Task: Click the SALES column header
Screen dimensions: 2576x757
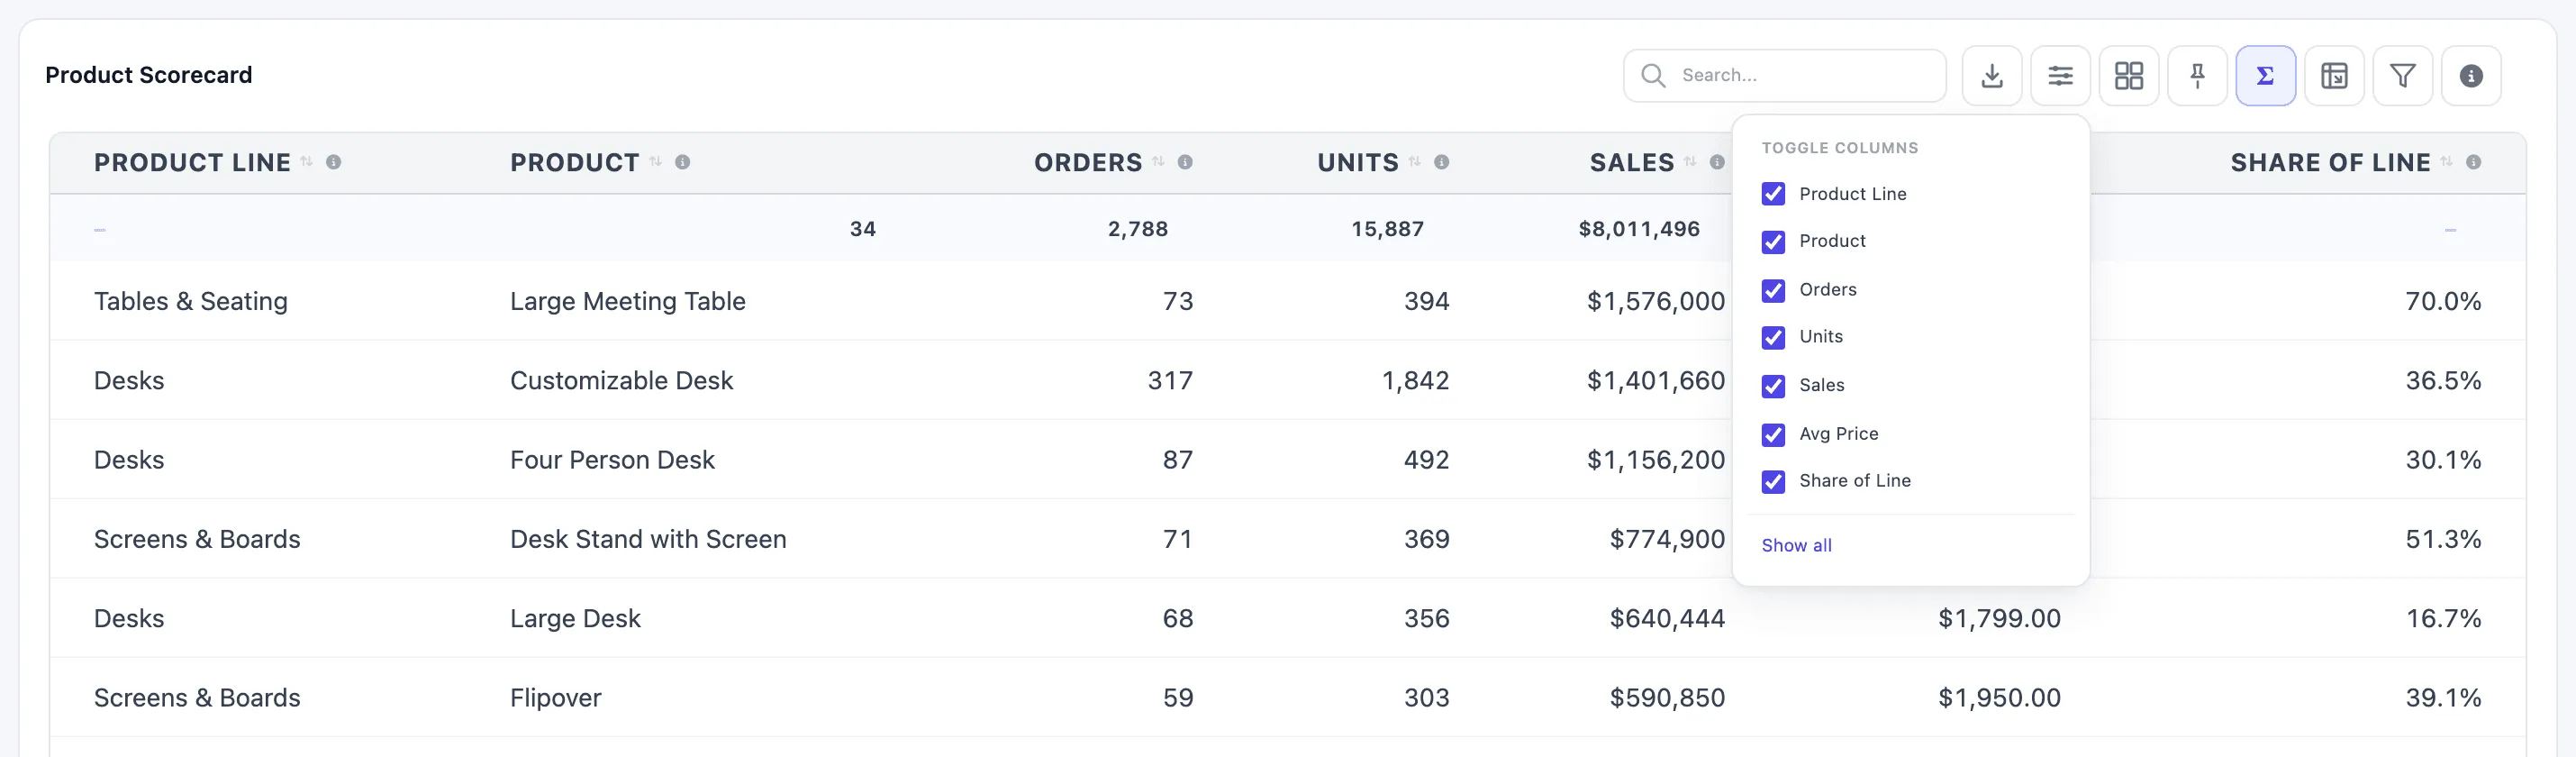Action: pos(1632,162)
